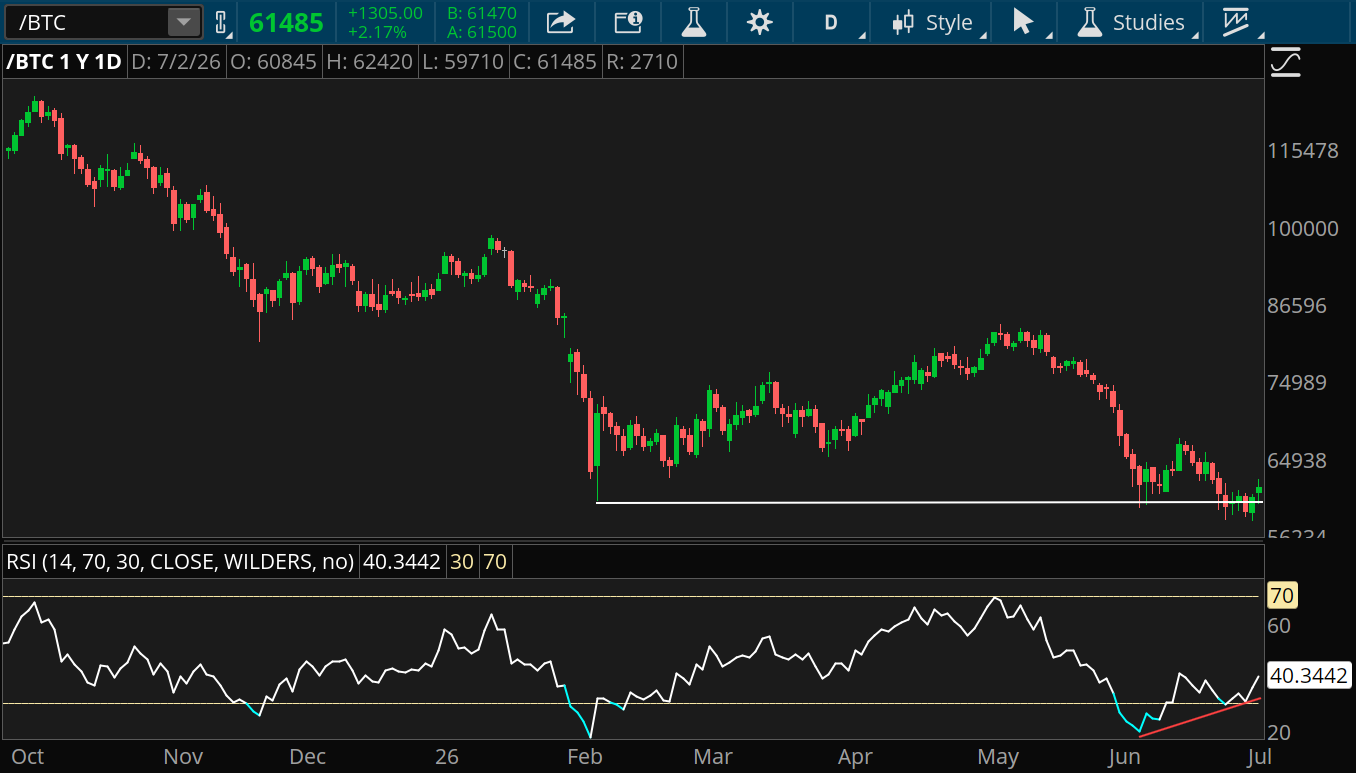Click the Mar label on time axis
The width and height of the screenshot is (1356, 773).
[x=712, y=757]
